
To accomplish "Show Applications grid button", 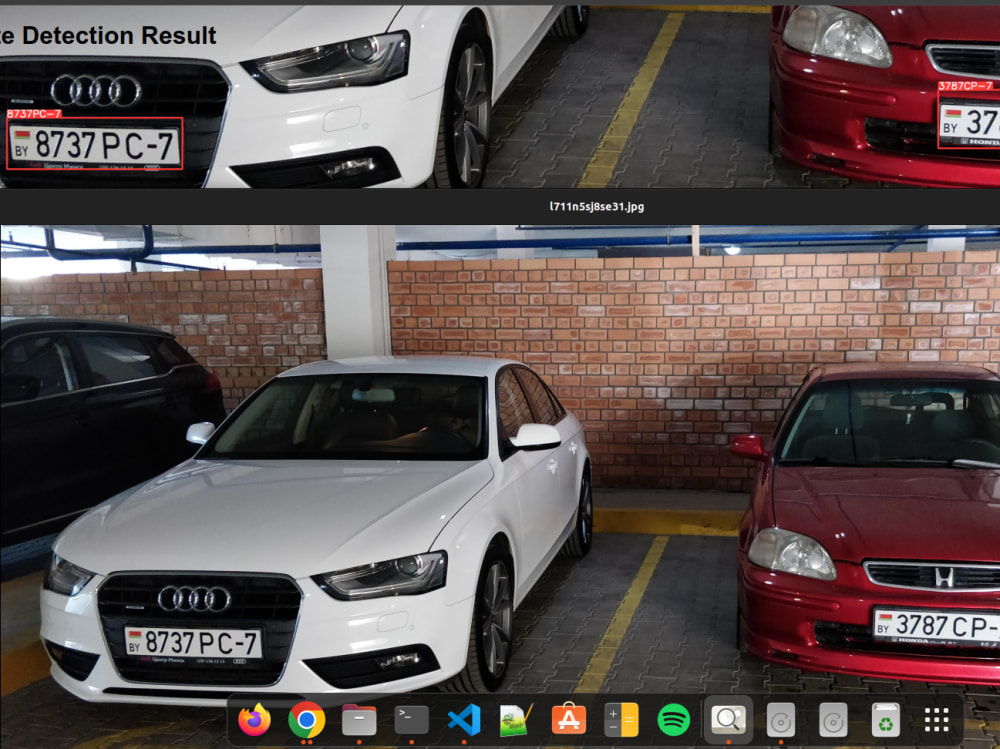I will click(x=937, y=720).
